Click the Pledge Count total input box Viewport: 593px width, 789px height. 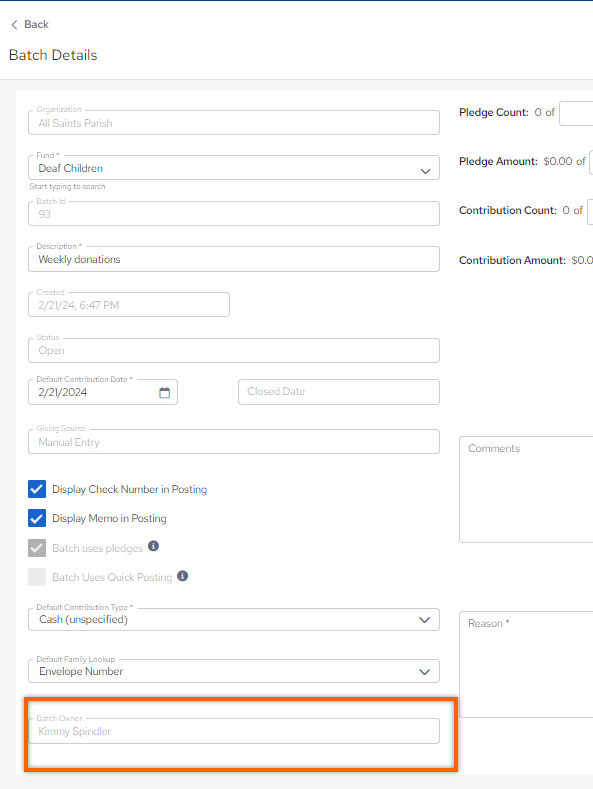[576, 113]
